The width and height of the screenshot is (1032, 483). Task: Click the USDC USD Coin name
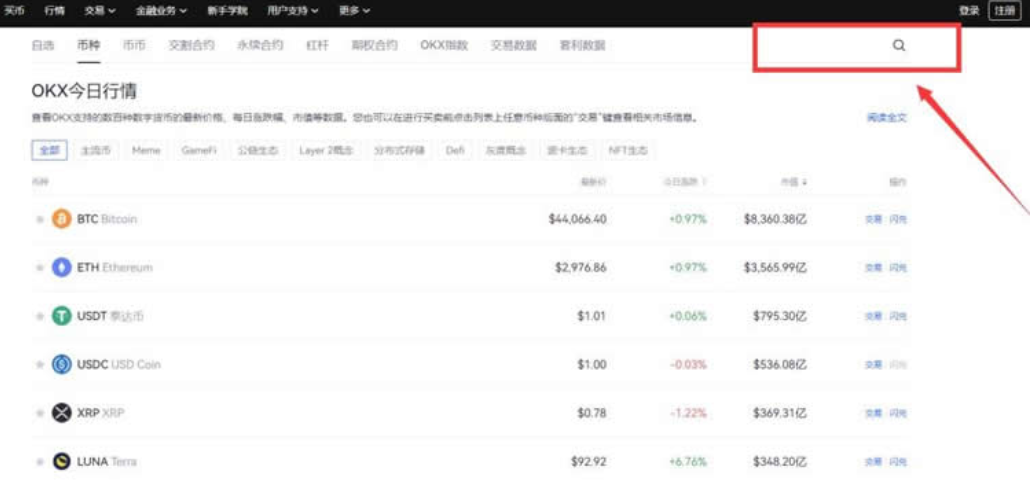click(118, 365)
